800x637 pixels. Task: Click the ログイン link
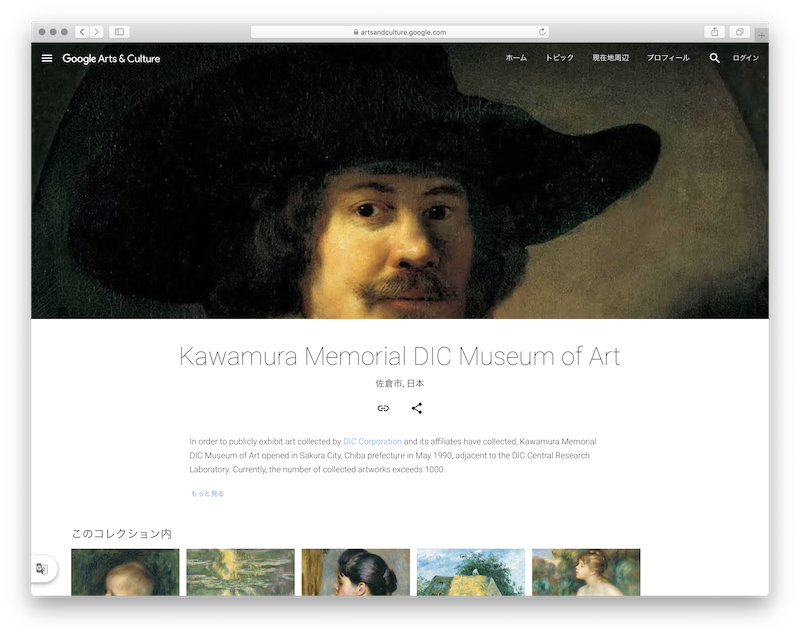745,58
